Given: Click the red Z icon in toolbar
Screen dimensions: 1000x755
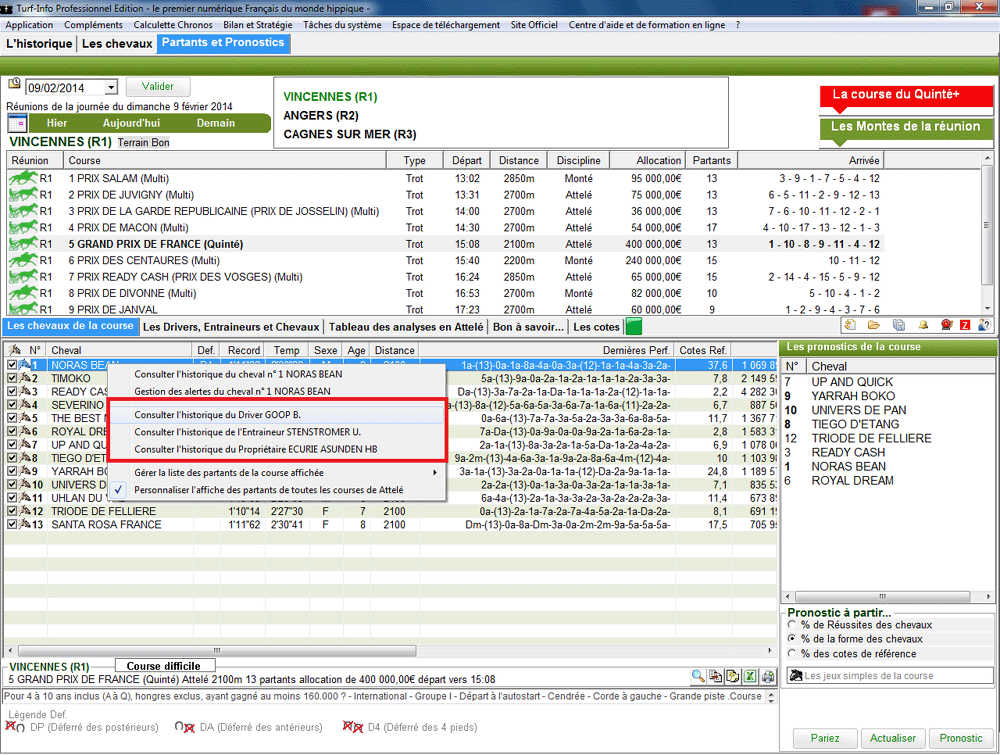Looking at the screenshot, I should click(x=965, y=325).
